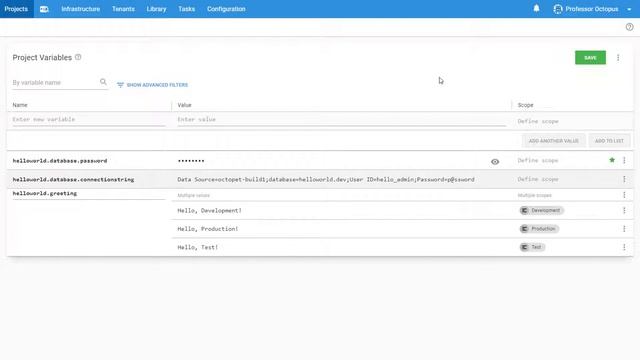Open the connectionstring row overflow menu
The width and height of the screenshot is (640, 360).
624,179
